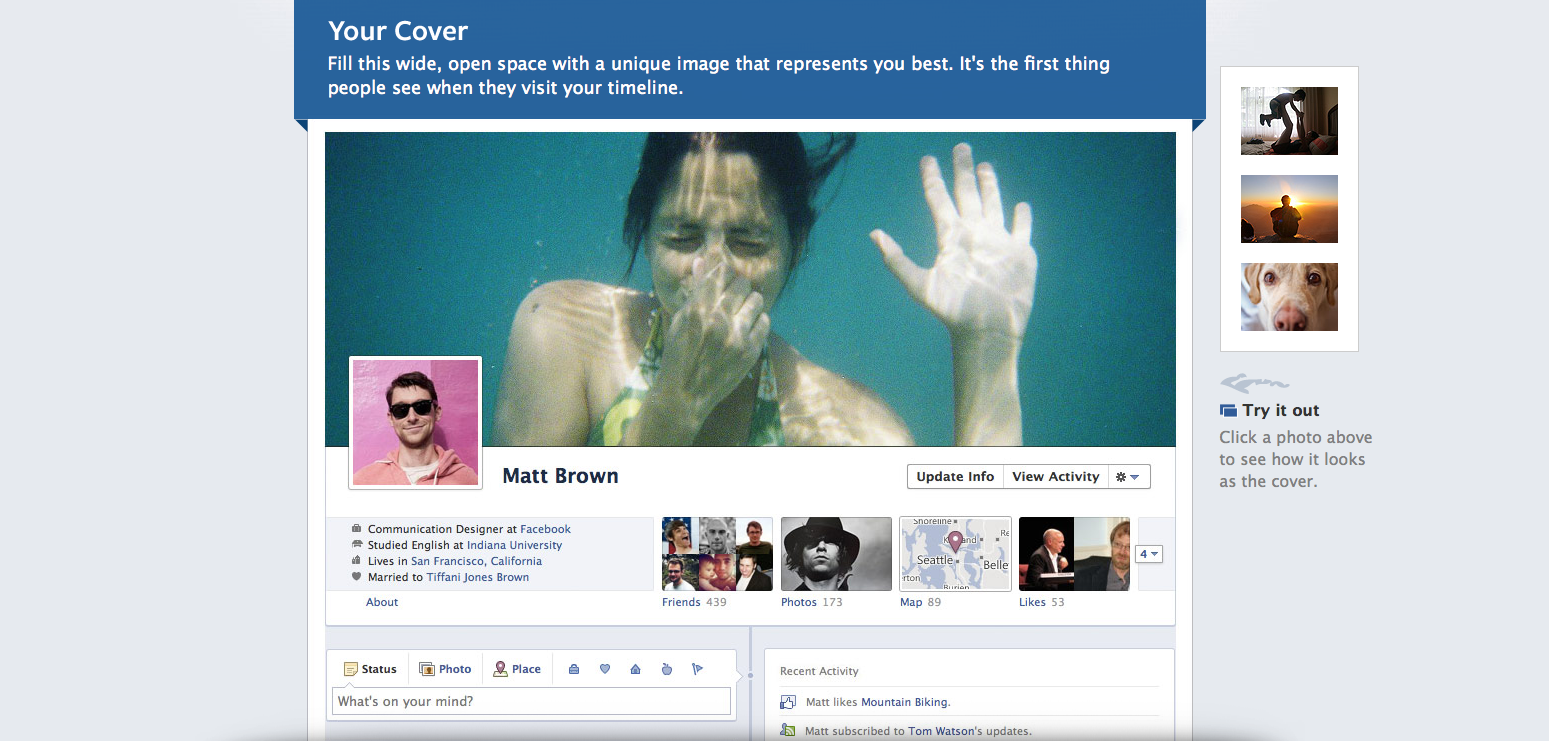The image size is (1549, 741).
Task: Click the thumbs-up icon beside Mountain Biking activity
Action: click(x=788, y=702)
